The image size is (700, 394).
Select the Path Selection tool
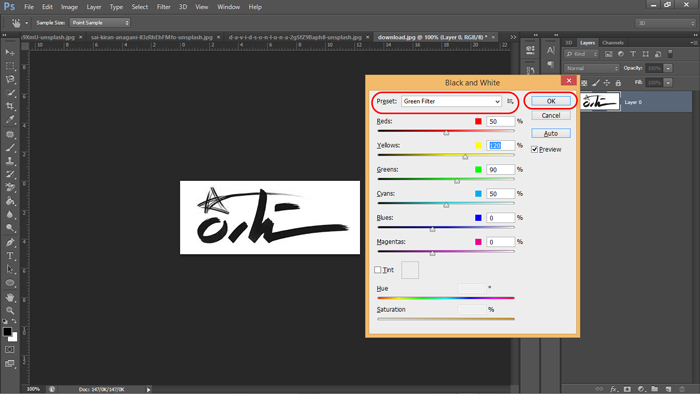10,269
